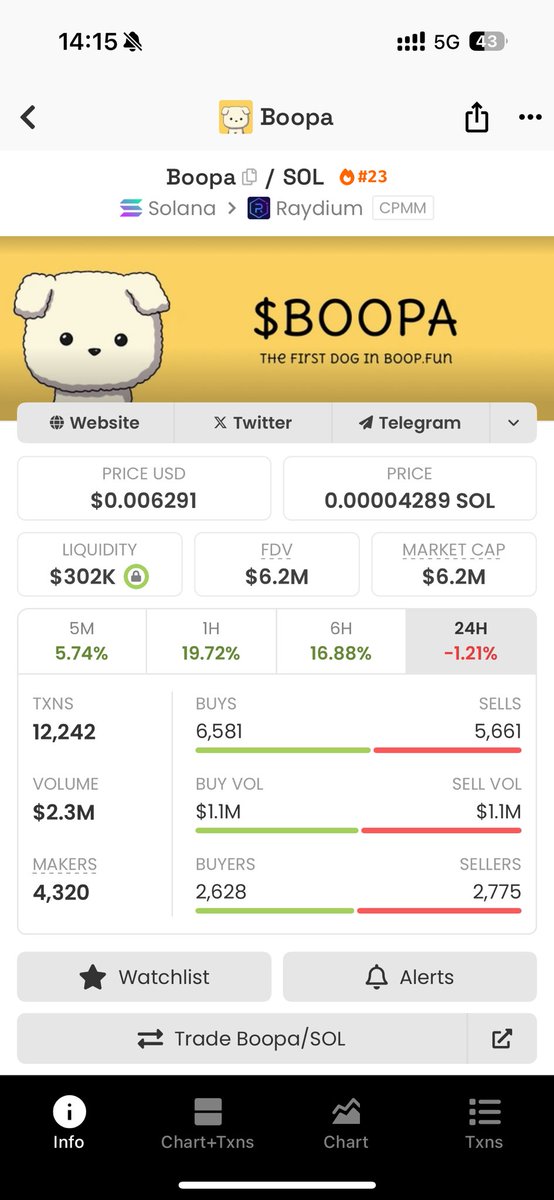The height and width of the screenshot is (1200, 554).
Task: Open trade in external link icon
Action: (502, 1039)
